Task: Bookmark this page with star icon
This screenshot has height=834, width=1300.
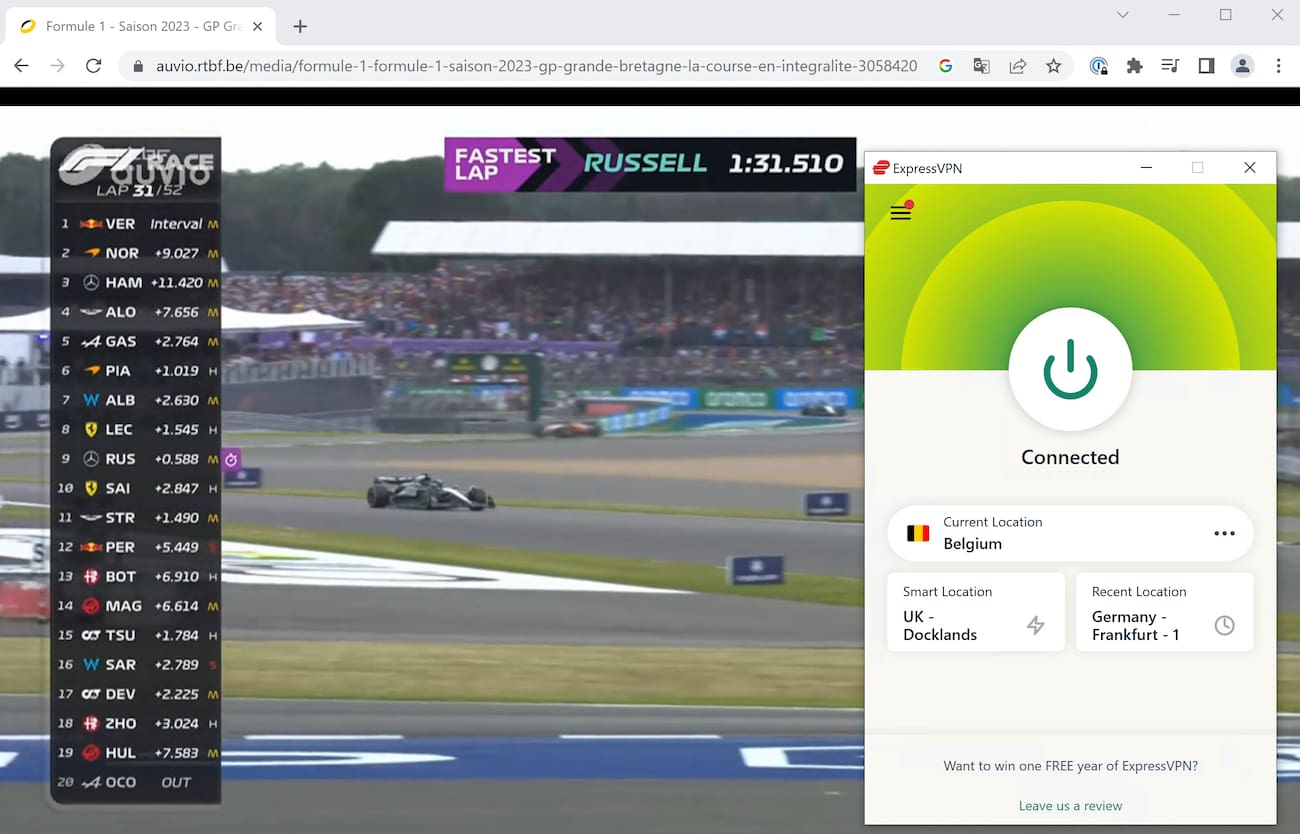Action: 1053,66
